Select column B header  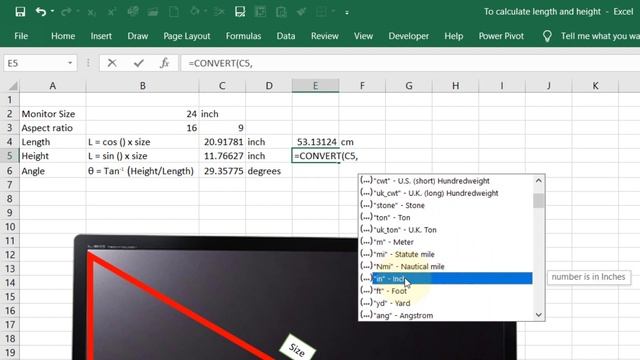click(x=142, y=86)
